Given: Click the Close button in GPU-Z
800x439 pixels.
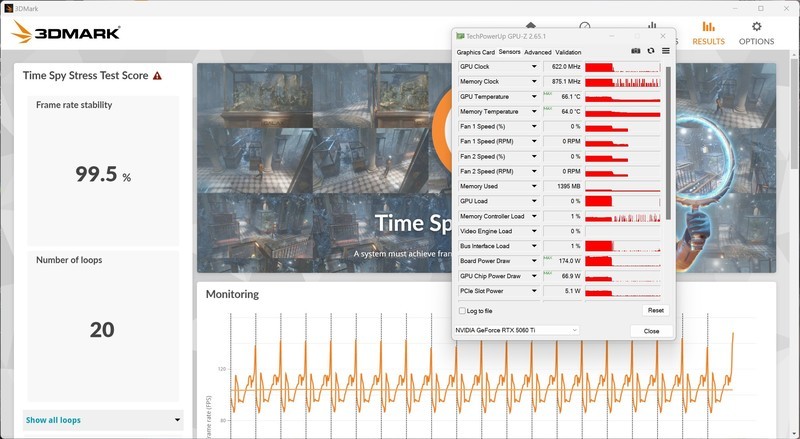Looking at the screenshot, I should [652, 331].
